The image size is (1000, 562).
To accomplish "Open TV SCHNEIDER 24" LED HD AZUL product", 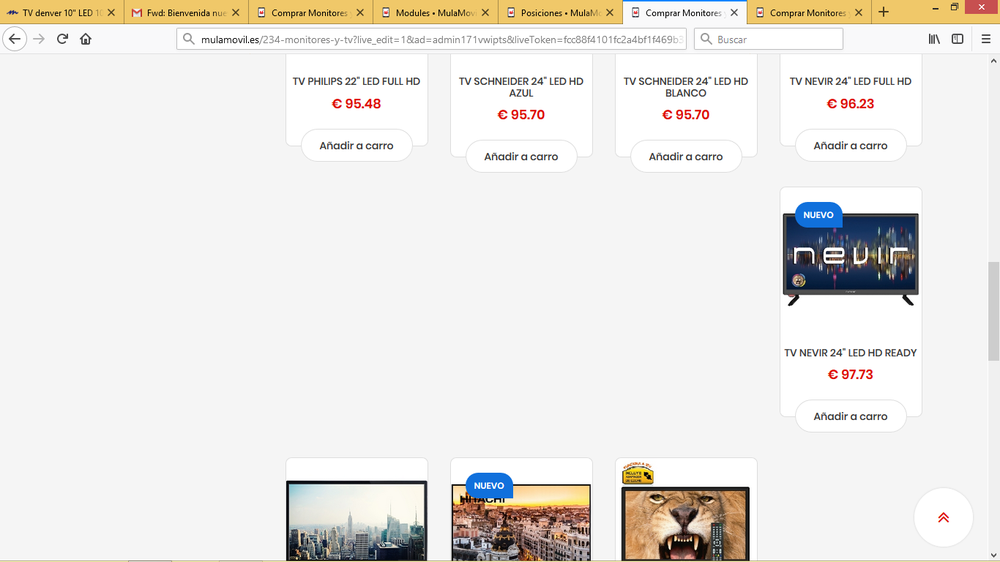I will coord(521,87).
